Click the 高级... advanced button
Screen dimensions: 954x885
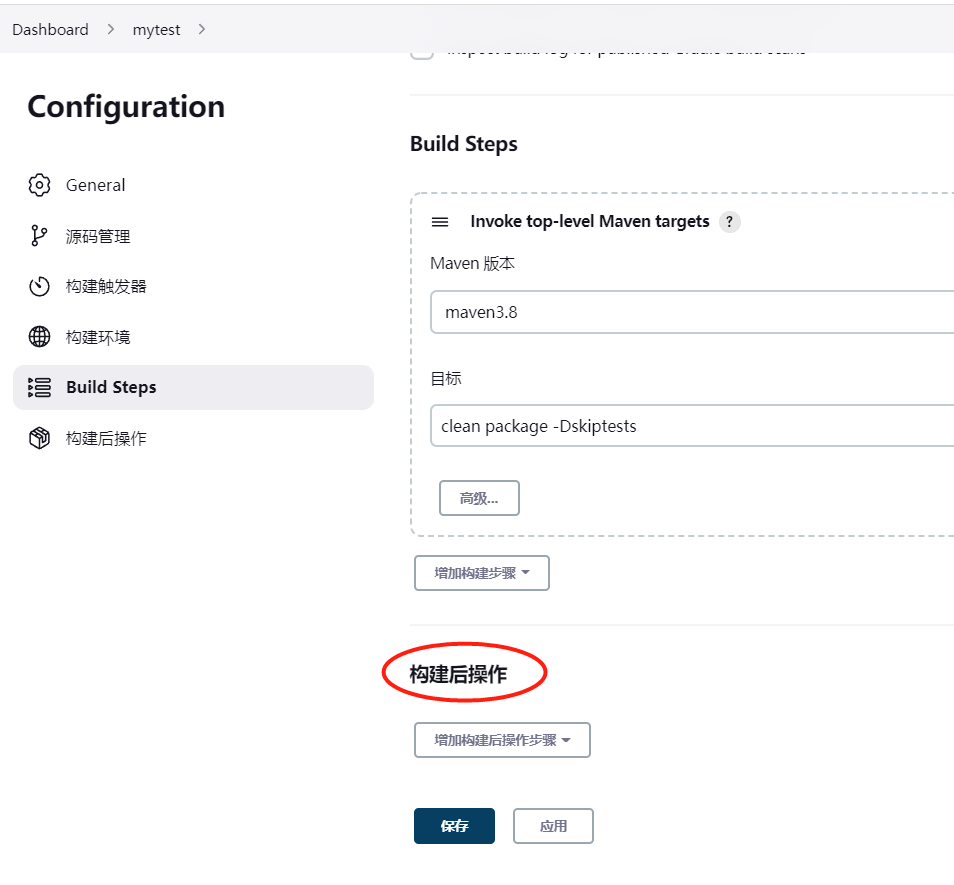(479, 498)
